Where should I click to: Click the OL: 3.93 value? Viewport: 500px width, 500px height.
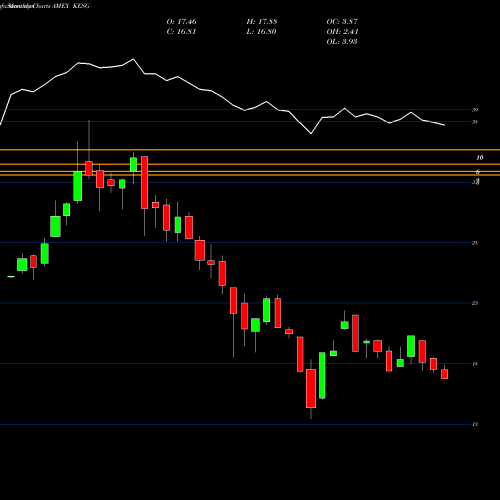[342, 42]
